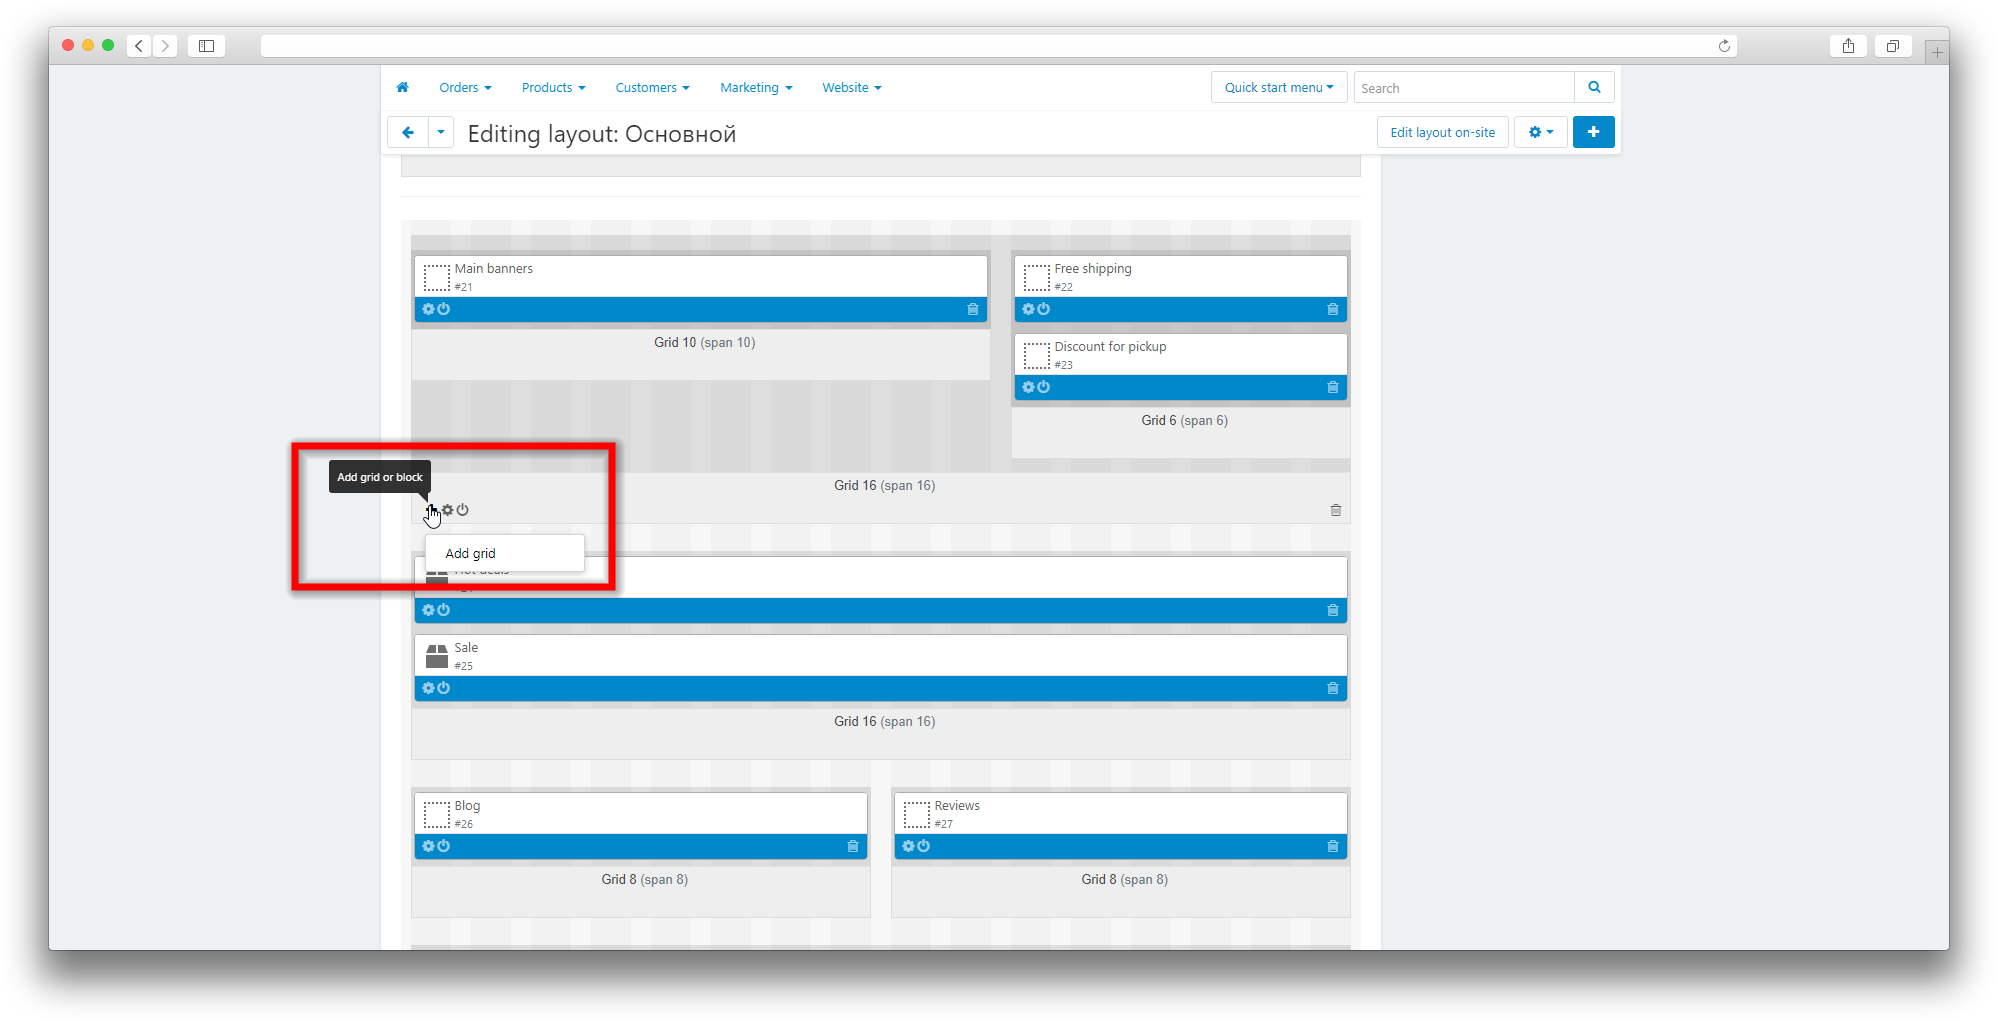Delete the Blog block via trash icon
Viewport: 1998px width, 1021px height.
pos(852,847)
